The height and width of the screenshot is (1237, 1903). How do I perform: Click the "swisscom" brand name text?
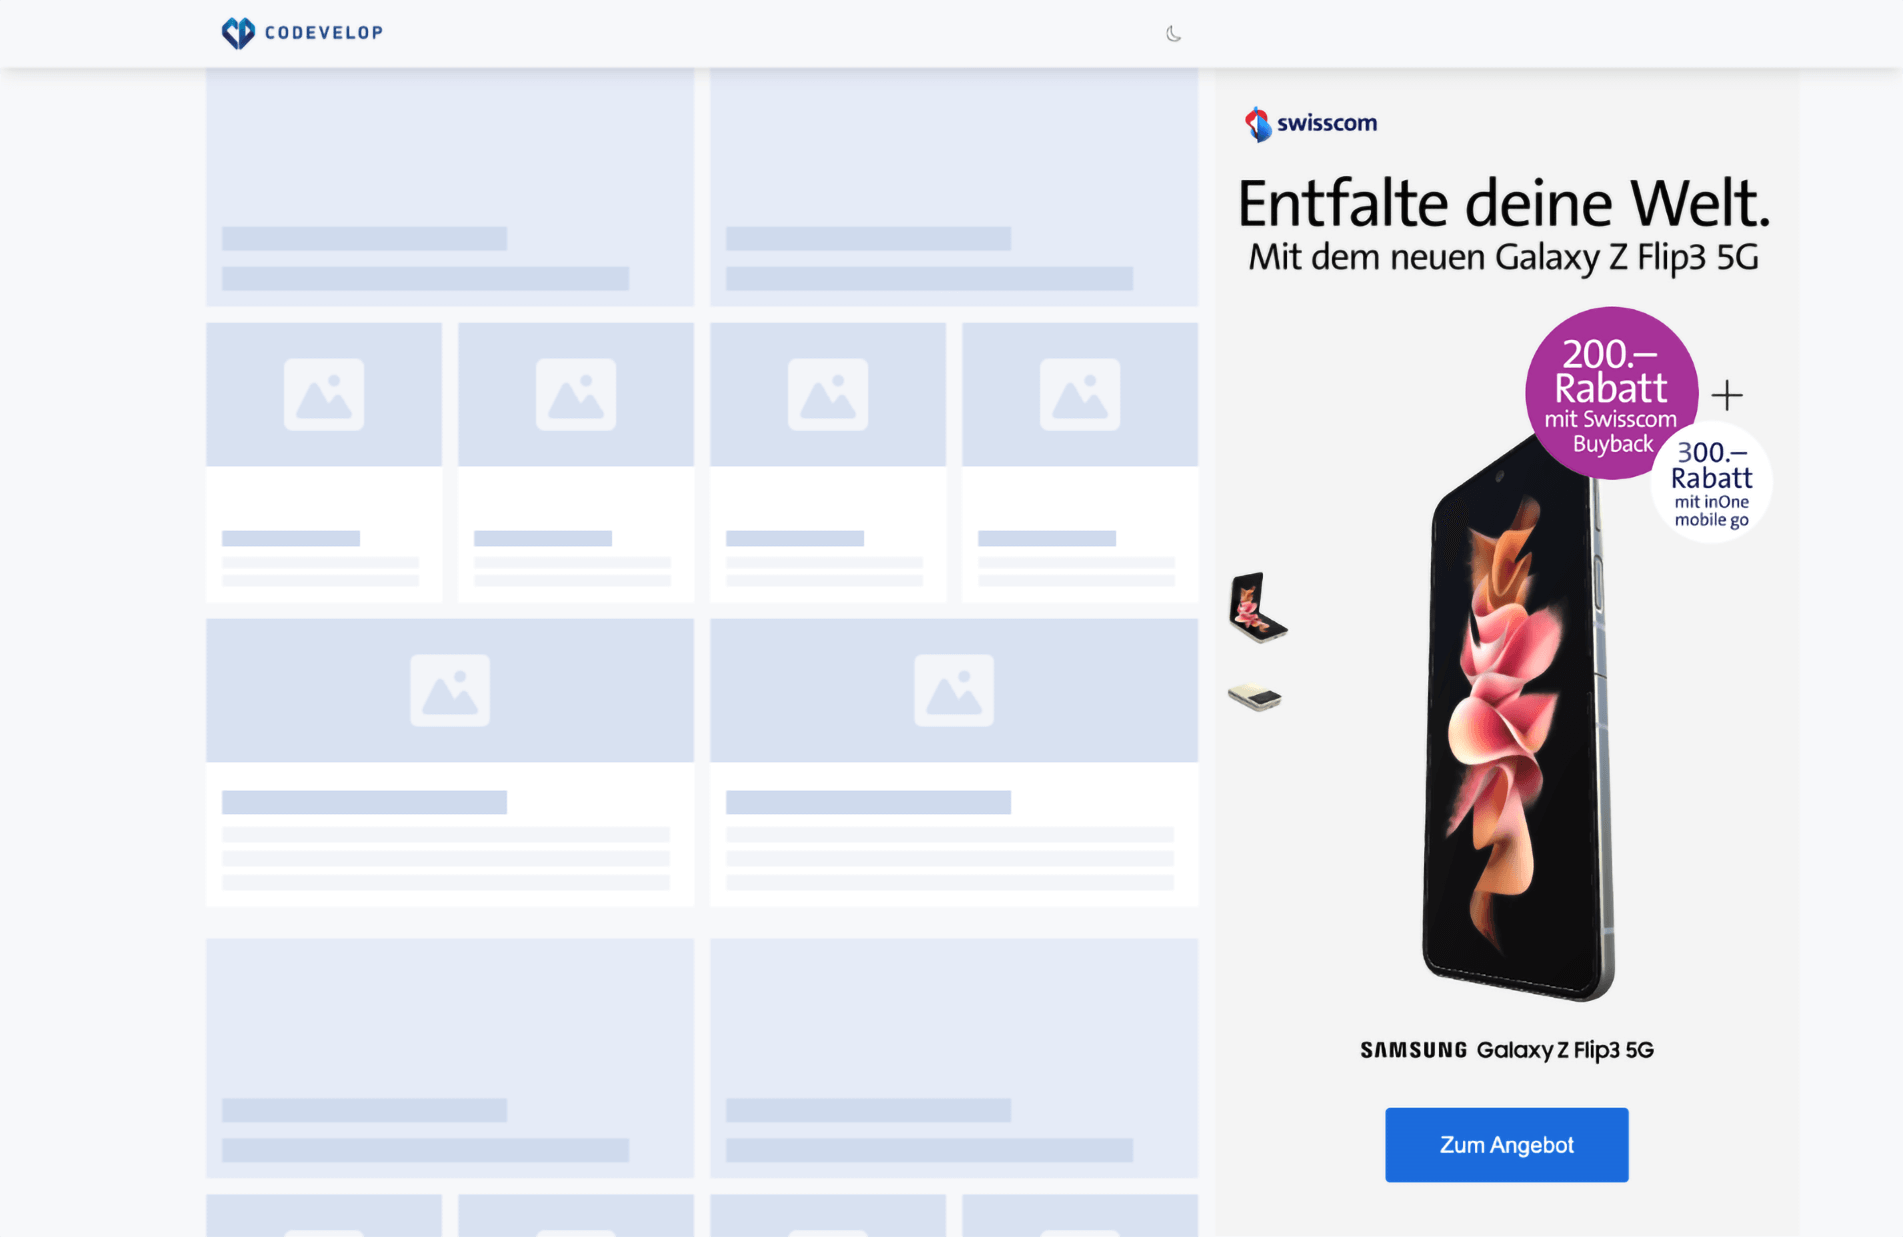point(1327,123)
